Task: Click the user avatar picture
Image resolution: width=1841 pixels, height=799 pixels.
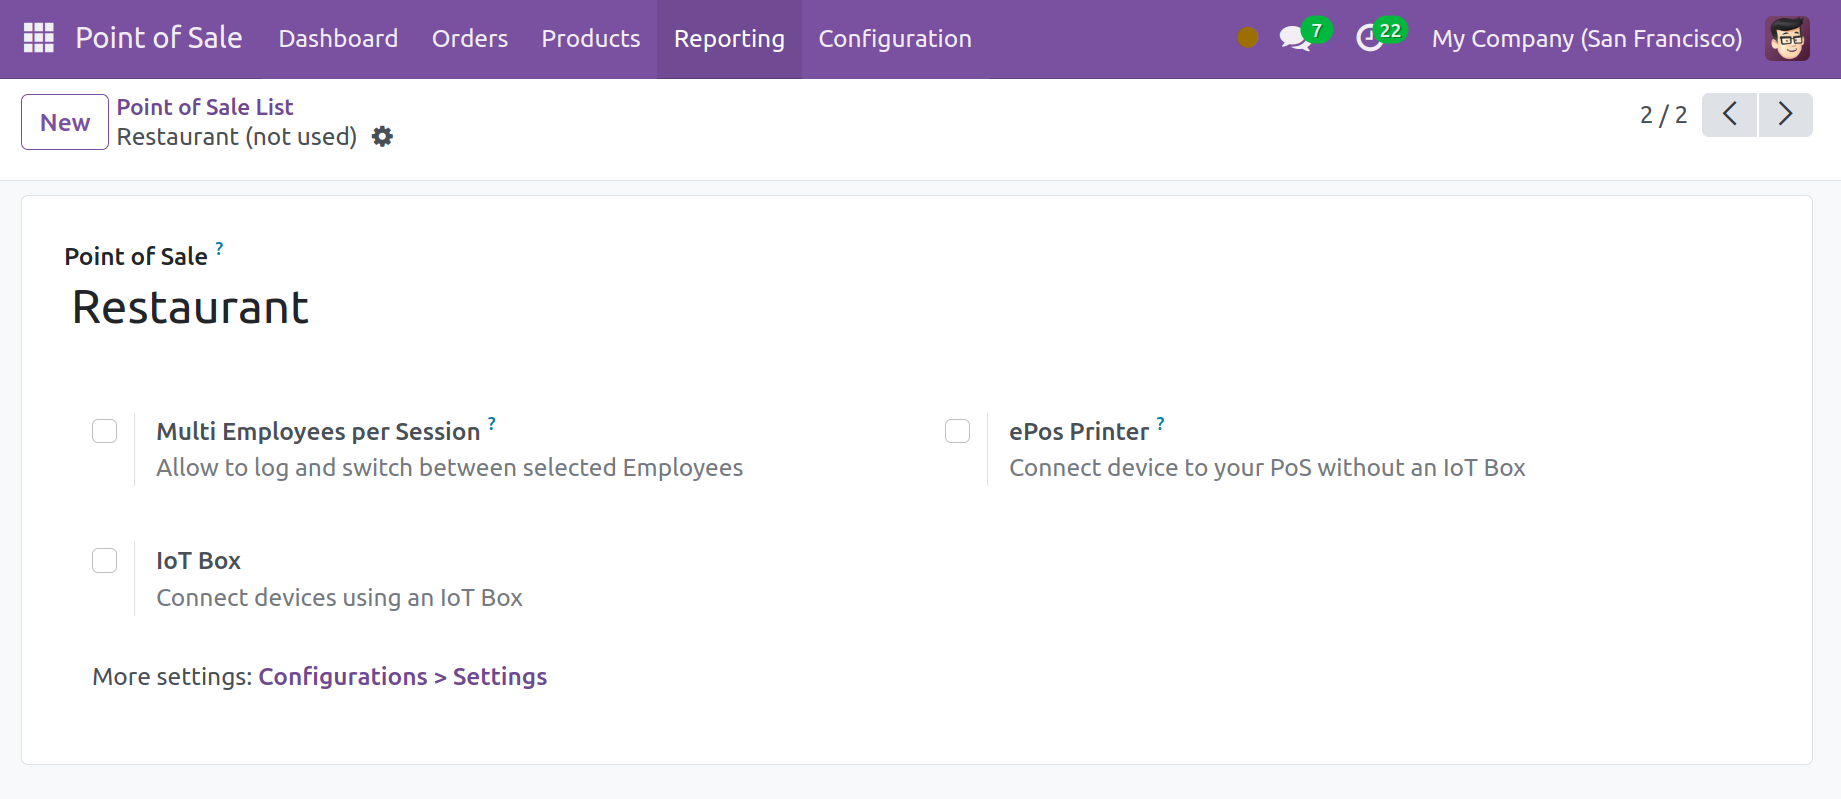Action: click(x=1787, y=39)
